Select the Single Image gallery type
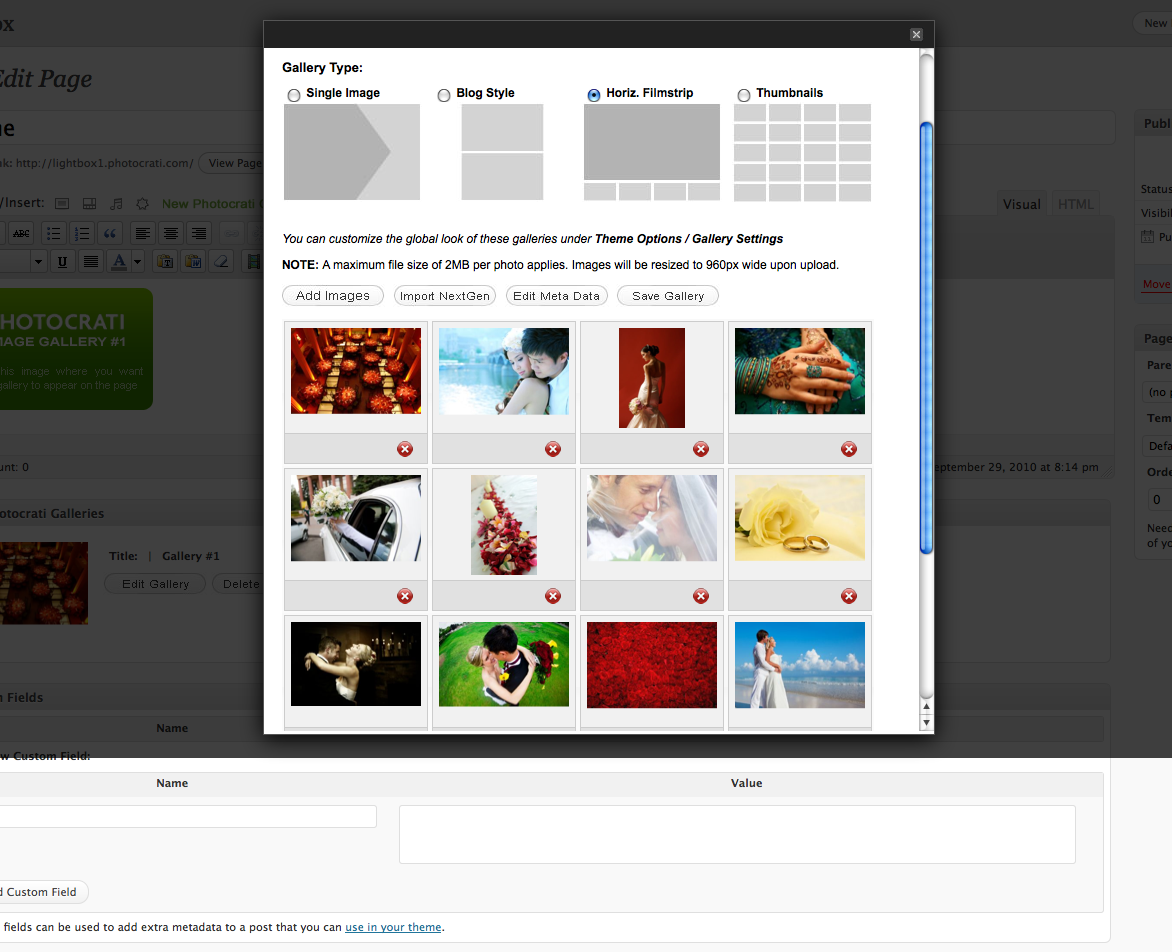This screenshot has height=952, width=1172. (294, 95)
